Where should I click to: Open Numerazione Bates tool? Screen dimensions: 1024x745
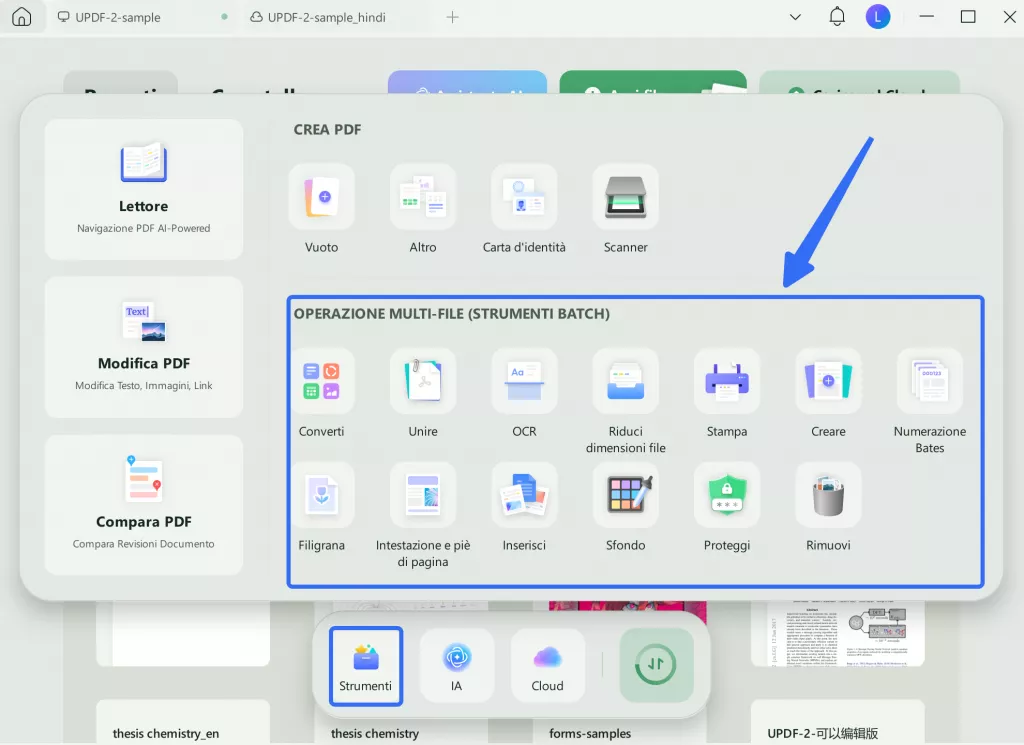930,402
